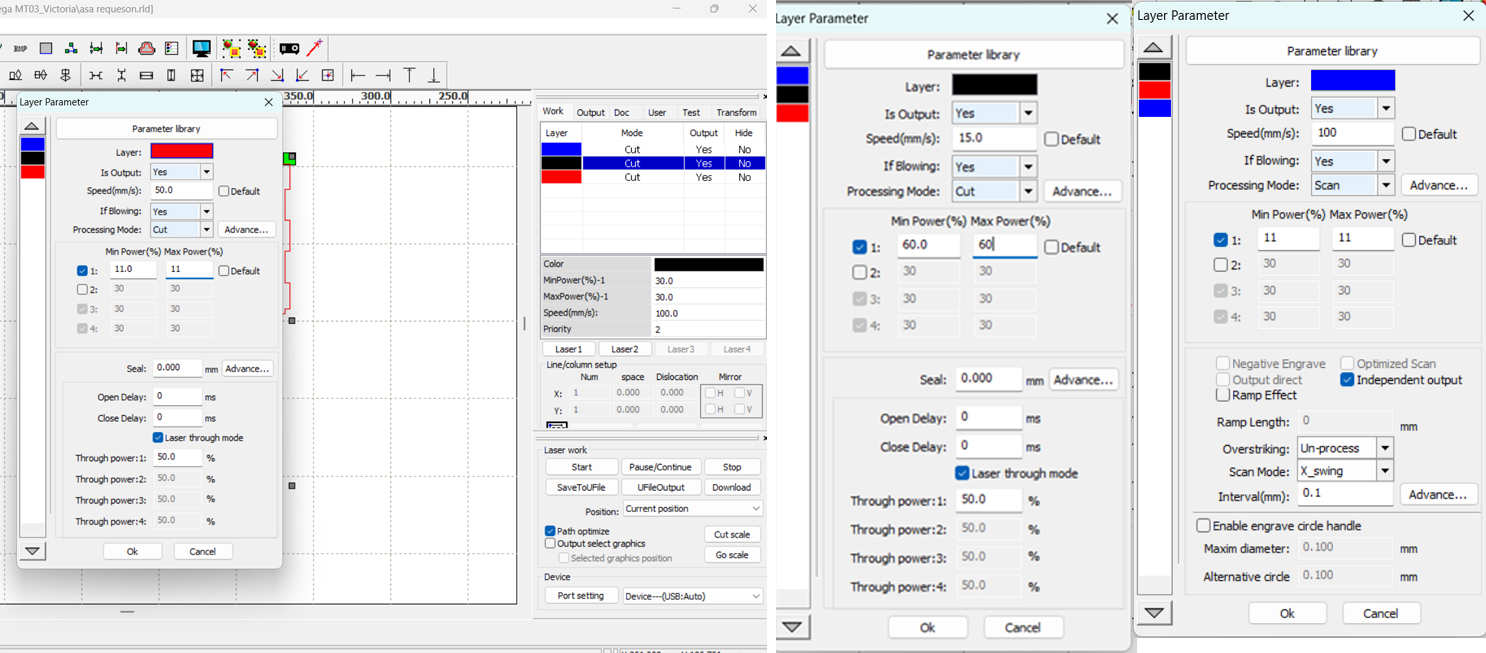Click the align top edge icon

pos(409,75)
